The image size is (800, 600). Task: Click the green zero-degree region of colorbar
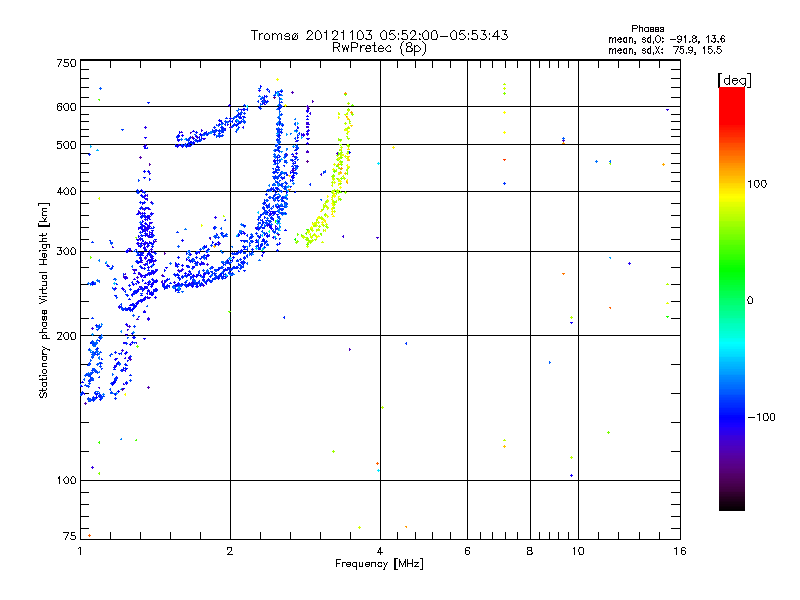[732, 300]
